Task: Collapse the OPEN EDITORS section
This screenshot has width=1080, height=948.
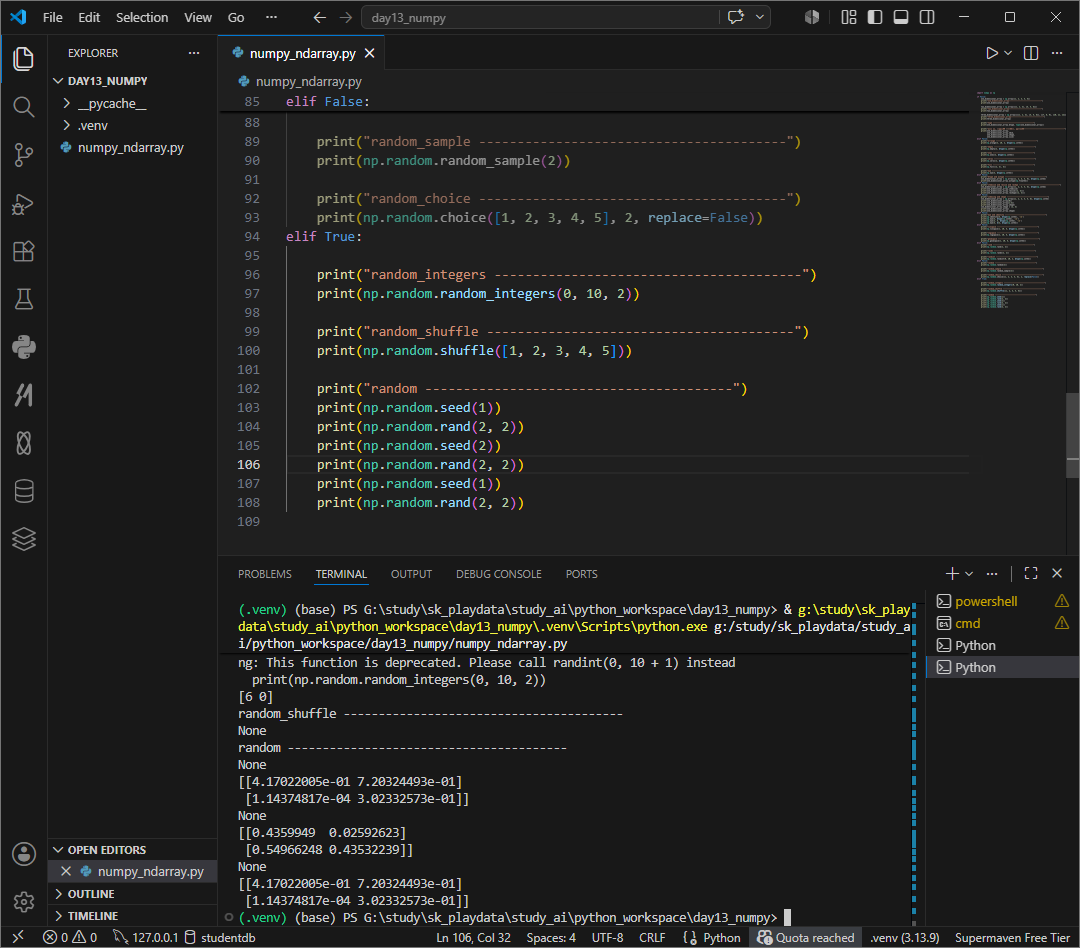Action: 133,849
